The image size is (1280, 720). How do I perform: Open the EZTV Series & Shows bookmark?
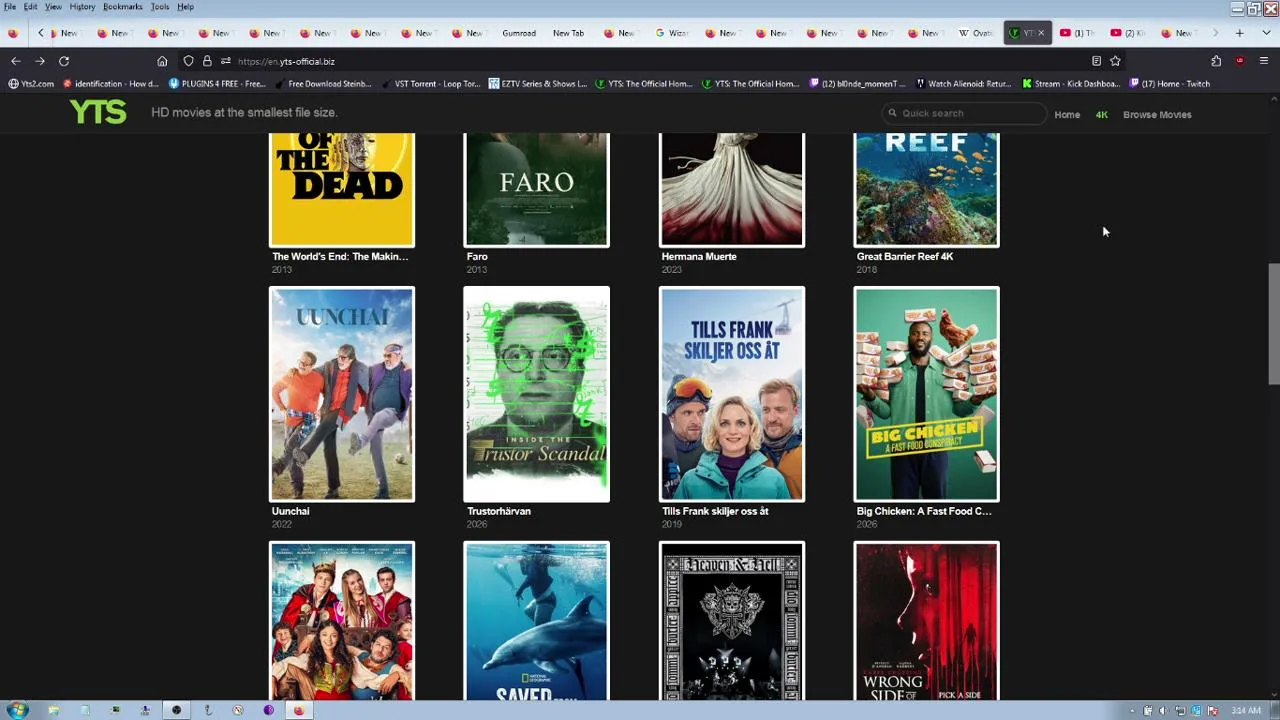(x=538, y=84)
